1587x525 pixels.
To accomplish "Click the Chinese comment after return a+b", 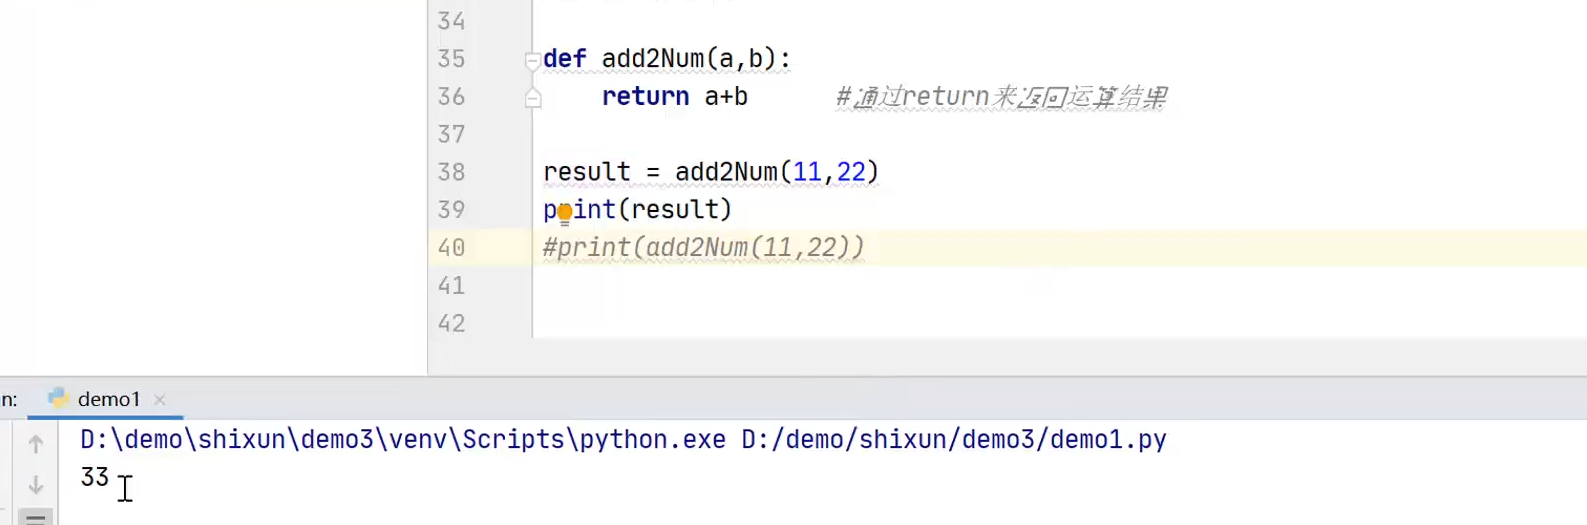I will point(1001,97).
